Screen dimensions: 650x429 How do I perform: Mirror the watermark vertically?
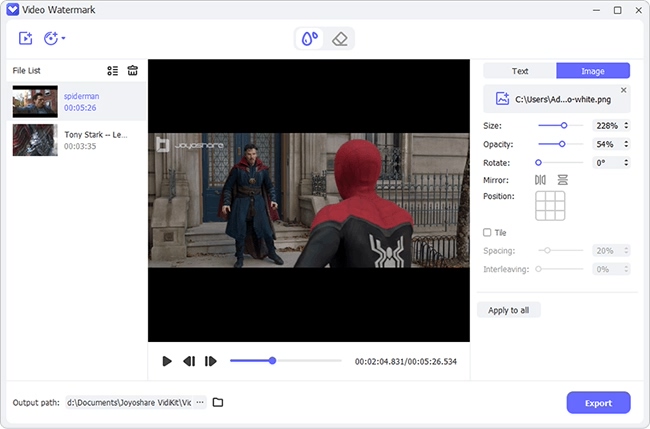tap(563, 180)
